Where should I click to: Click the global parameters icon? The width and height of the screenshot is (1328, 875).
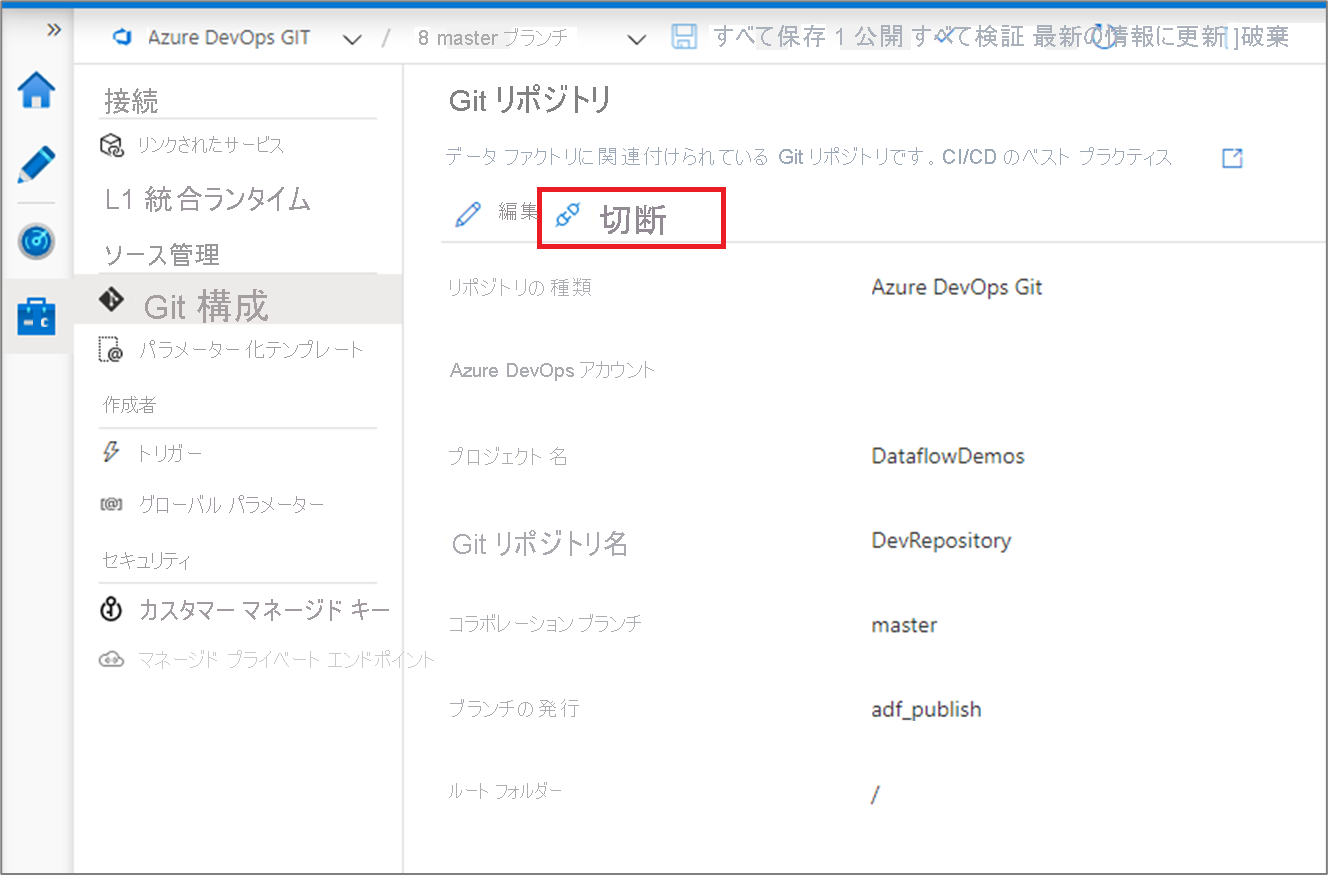tap(110, 506)
